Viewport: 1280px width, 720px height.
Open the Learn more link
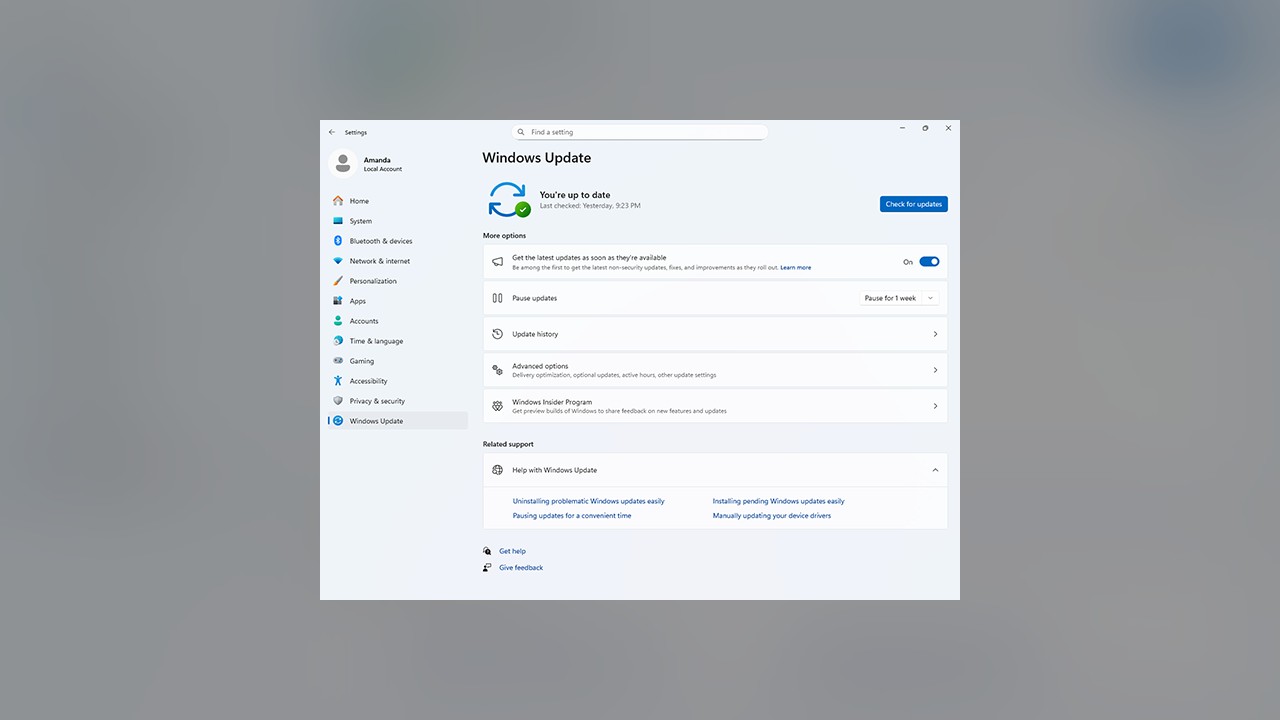click(x=796, y=268)
